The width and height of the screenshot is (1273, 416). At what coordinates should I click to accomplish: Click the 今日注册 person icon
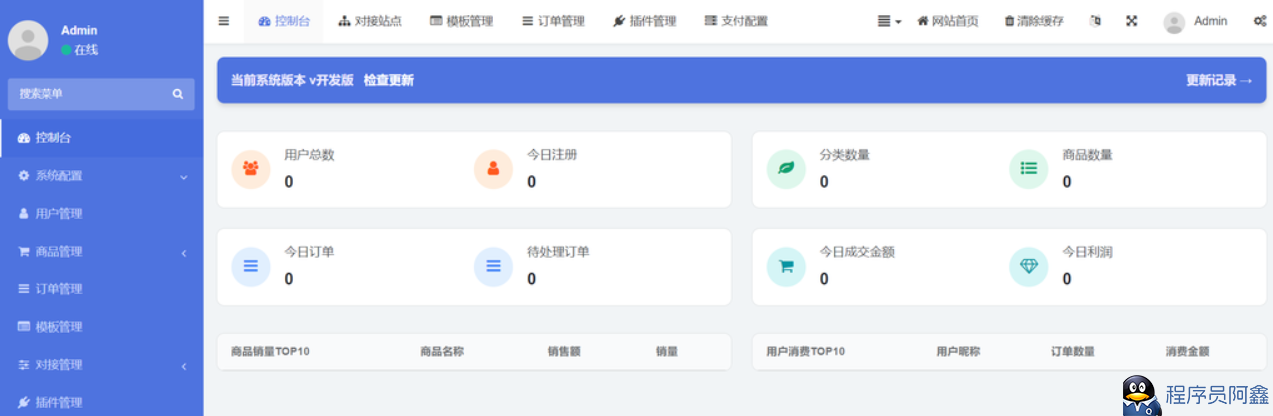[493, 169]
